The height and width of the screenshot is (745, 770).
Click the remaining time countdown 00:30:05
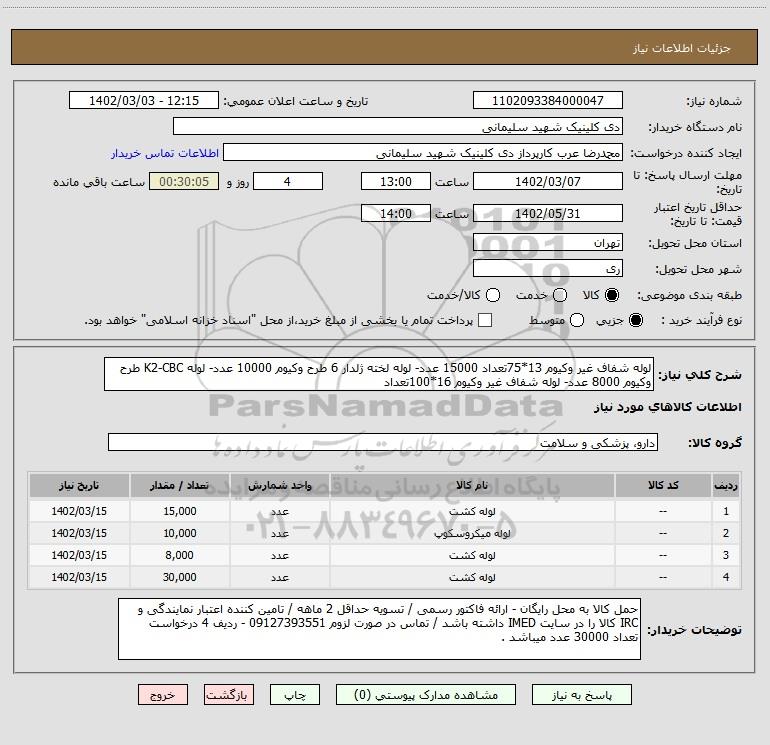point(184,181)
